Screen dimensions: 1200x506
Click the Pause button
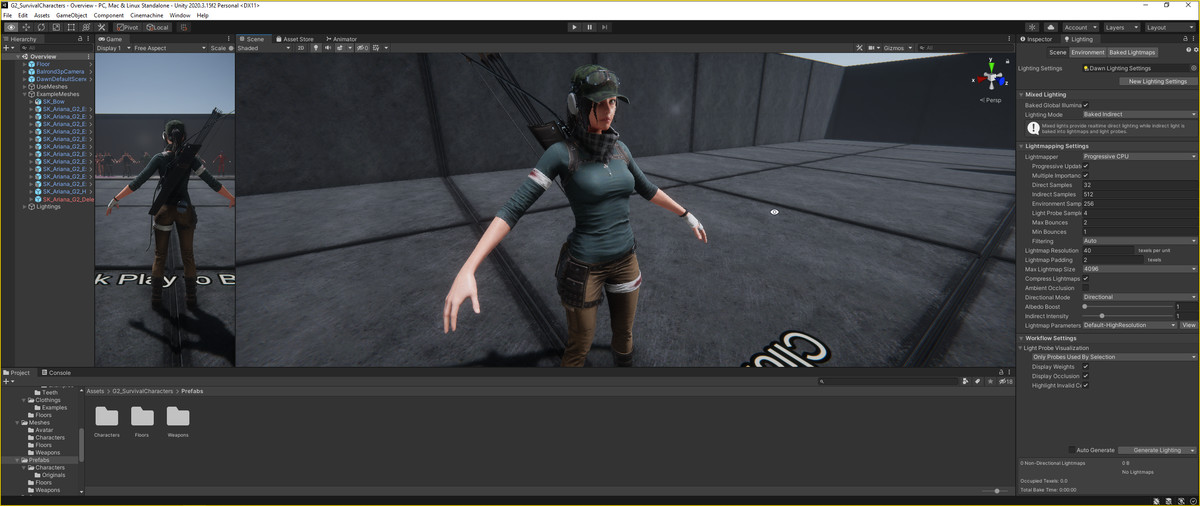point(589,27)
